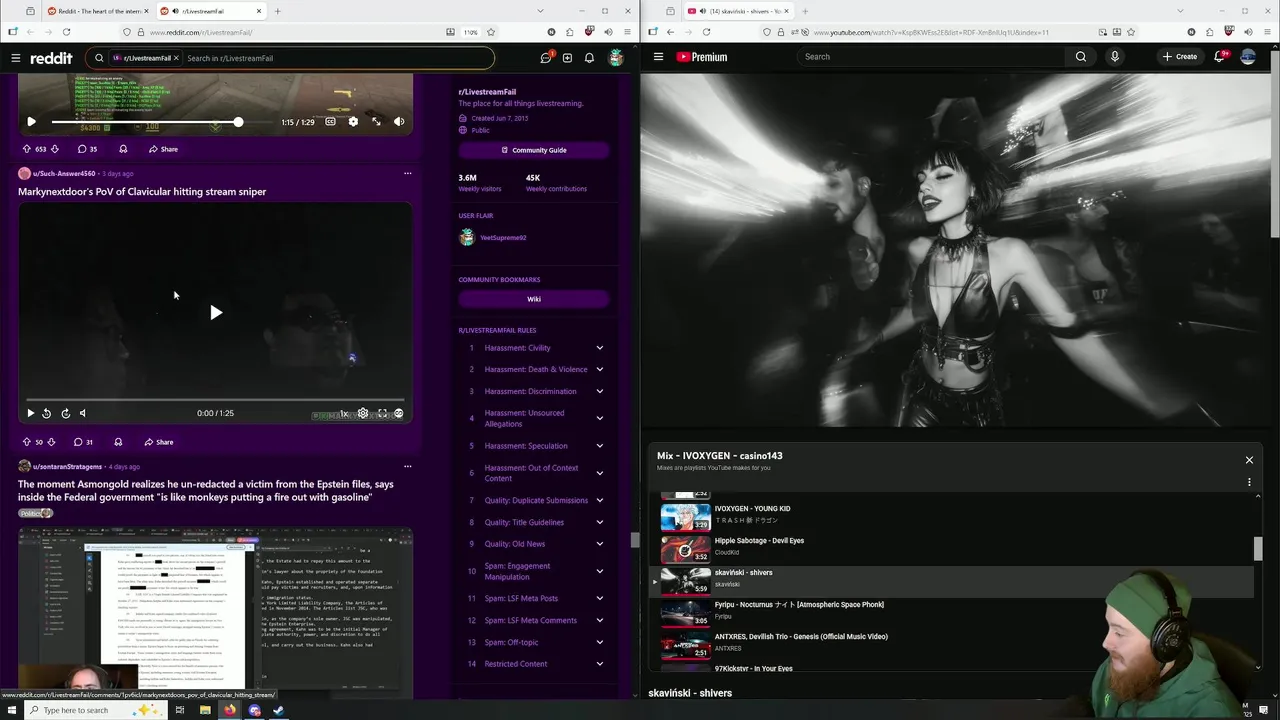Viewport: 1280px width, 720px height.
Task: Open a new tab in the Reddit browser window
Action: (278, 11)
